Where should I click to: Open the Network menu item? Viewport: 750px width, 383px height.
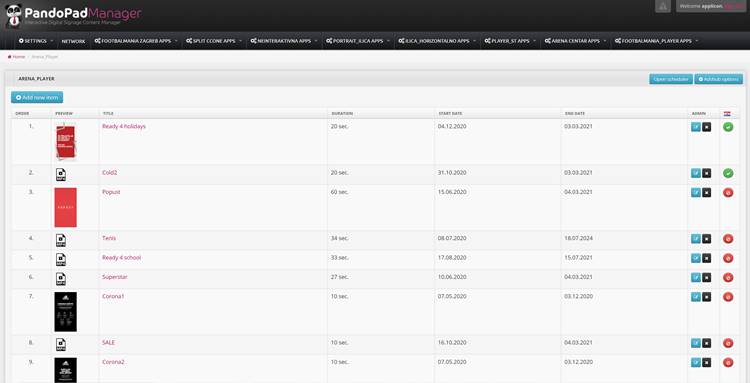[73, 42]
